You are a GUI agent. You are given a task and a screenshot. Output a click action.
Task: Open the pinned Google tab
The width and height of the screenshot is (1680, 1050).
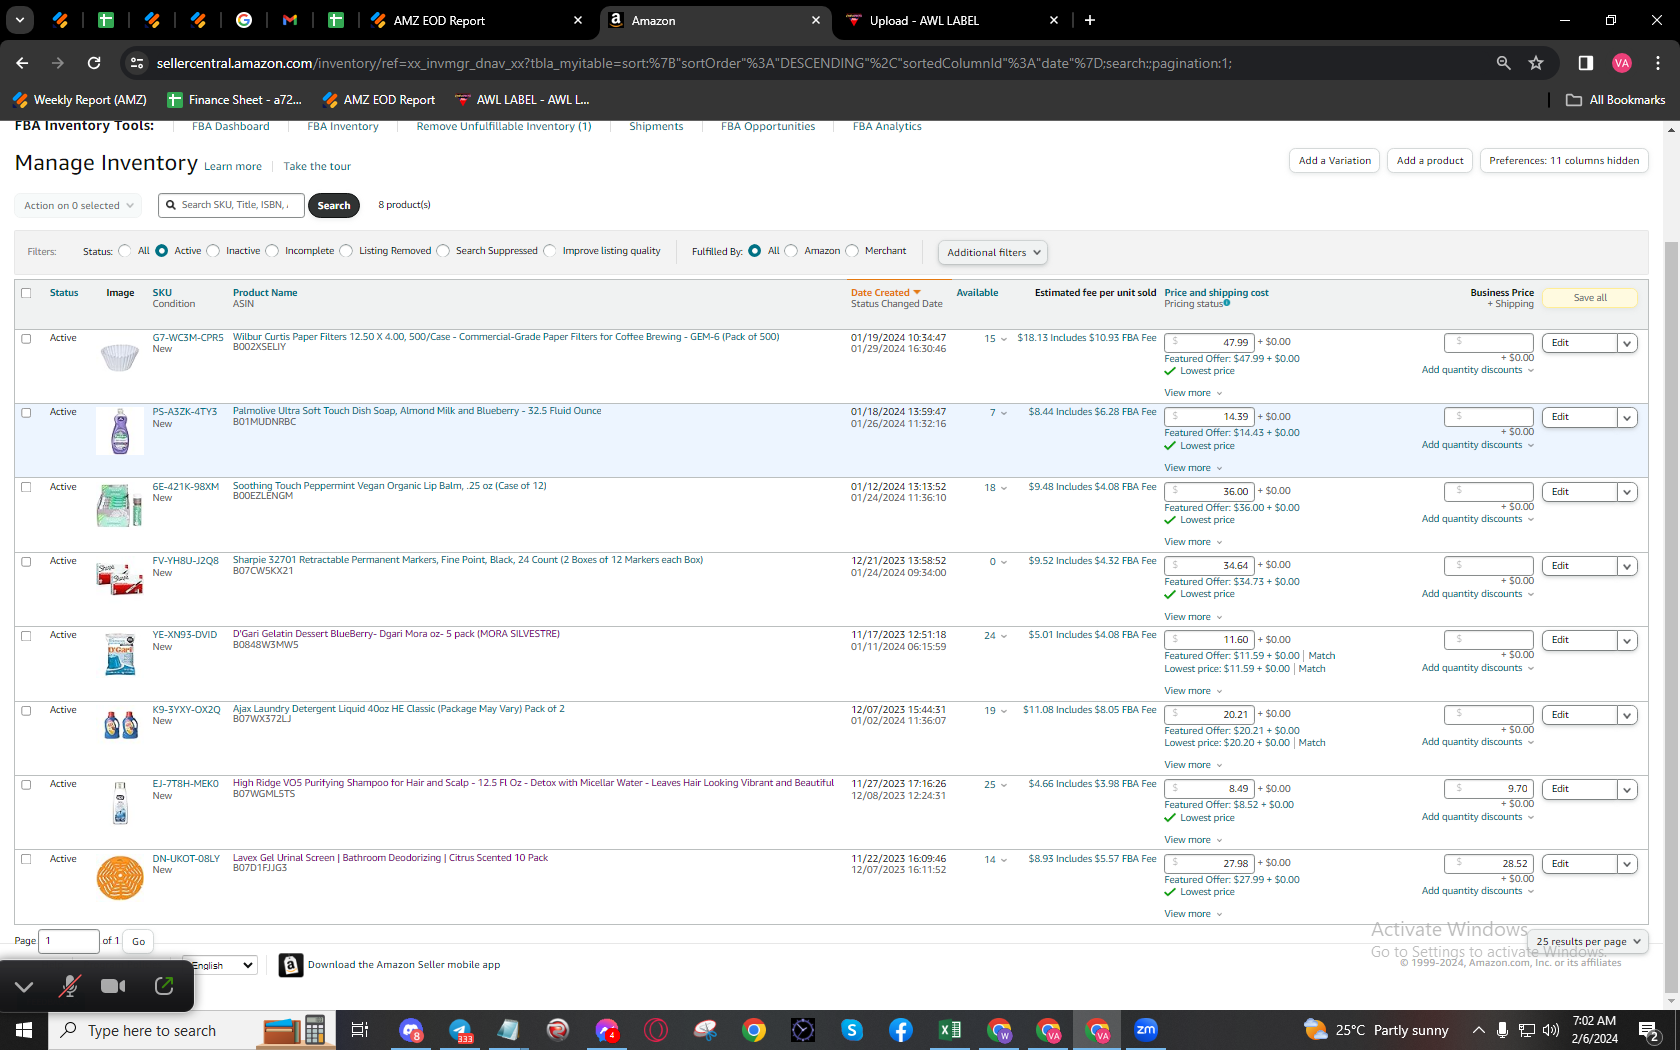tap(244, 20)
